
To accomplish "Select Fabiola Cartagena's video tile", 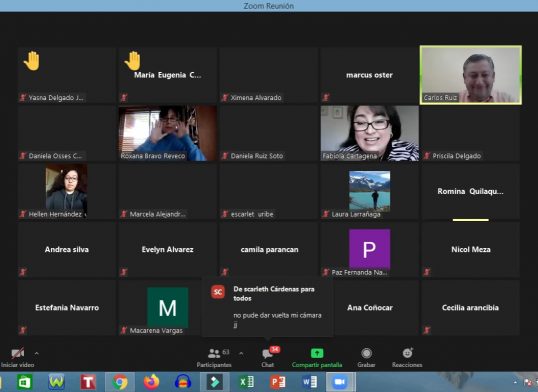I will tap(370, 133).
